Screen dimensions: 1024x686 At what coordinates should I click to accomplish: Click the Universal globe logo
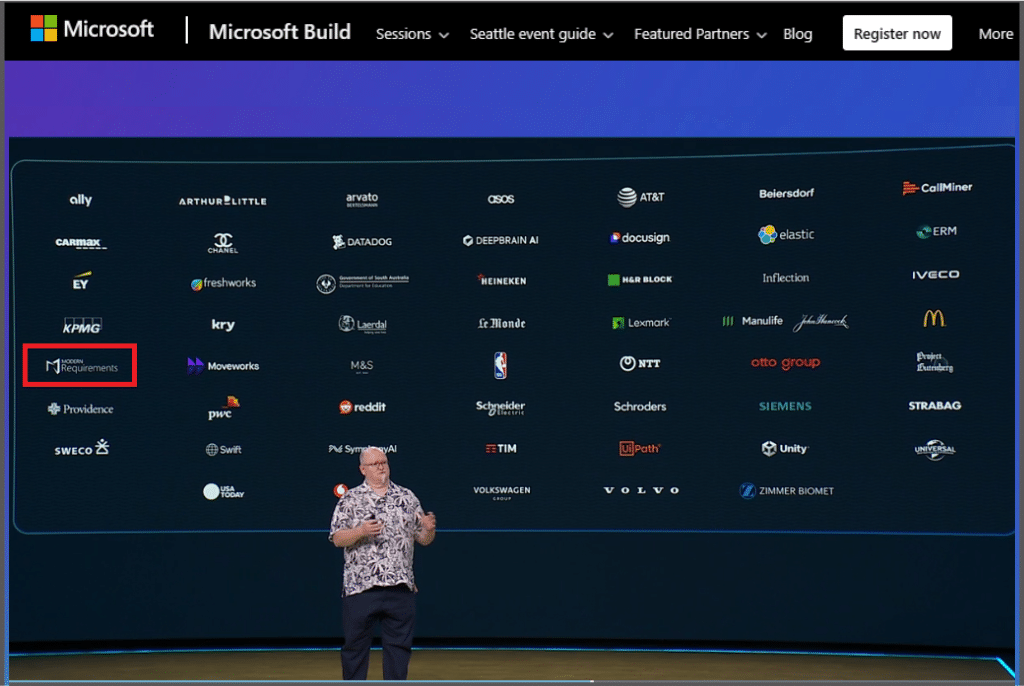pos(935,449)
